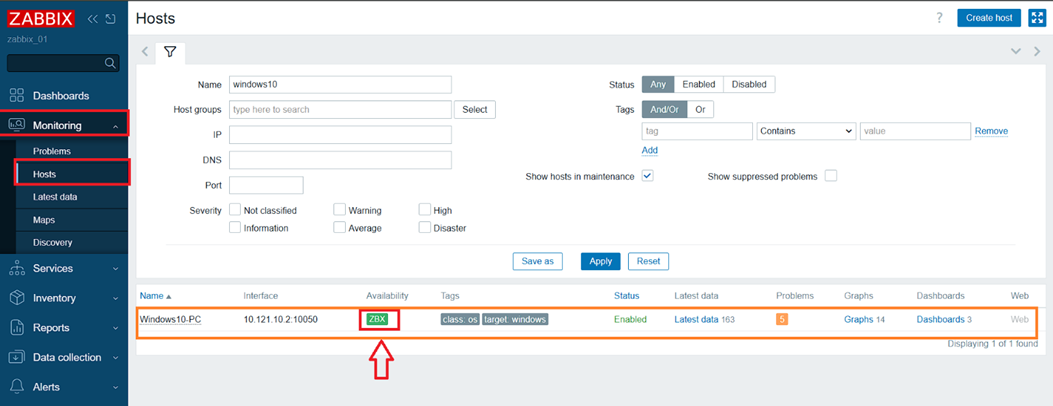Click the Alerts bell icon
Viewport: 1053px width, 406px height.
click(17, 387)
